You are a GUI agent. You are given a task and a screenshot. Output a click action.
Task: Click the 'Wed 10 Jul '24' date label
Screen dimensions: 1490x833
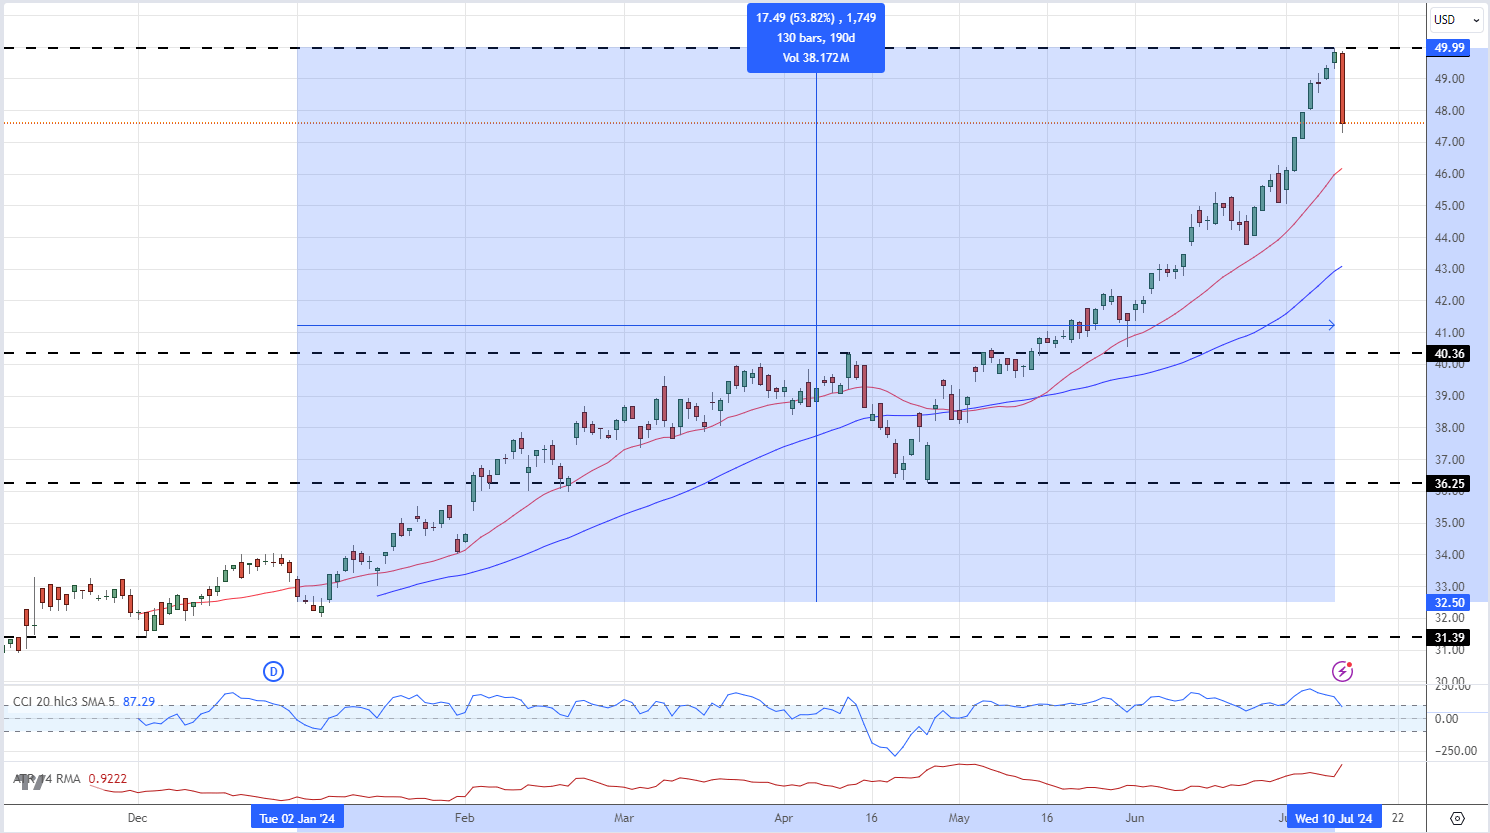(1334, 818)
